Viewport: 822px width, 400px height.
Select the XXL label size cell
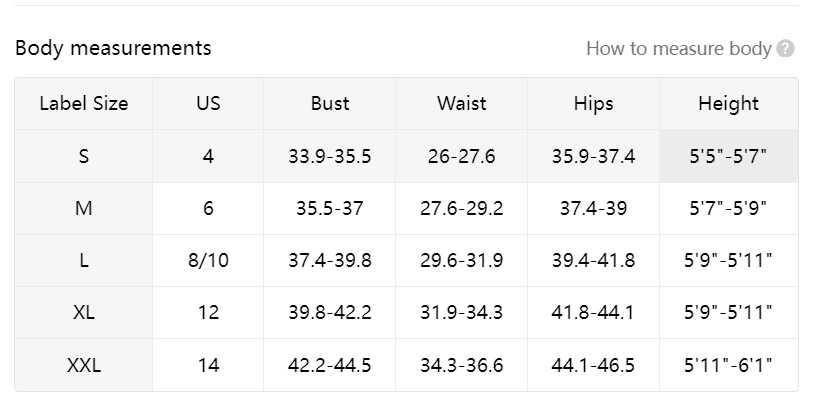(84, 365)
